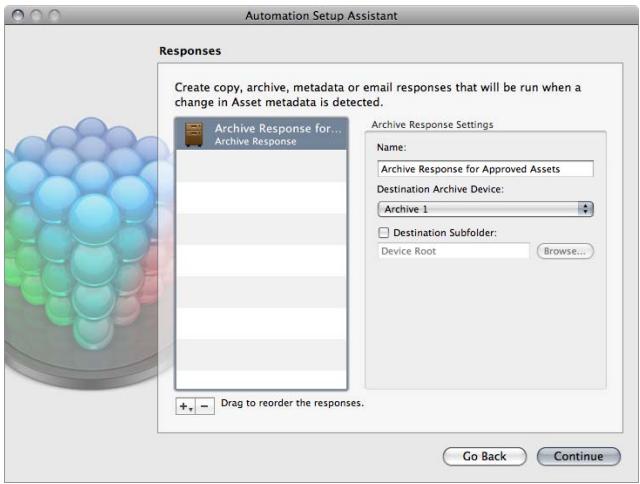
Task: Enable the Destination Subfolder checkbox
Action: (384, 233)
